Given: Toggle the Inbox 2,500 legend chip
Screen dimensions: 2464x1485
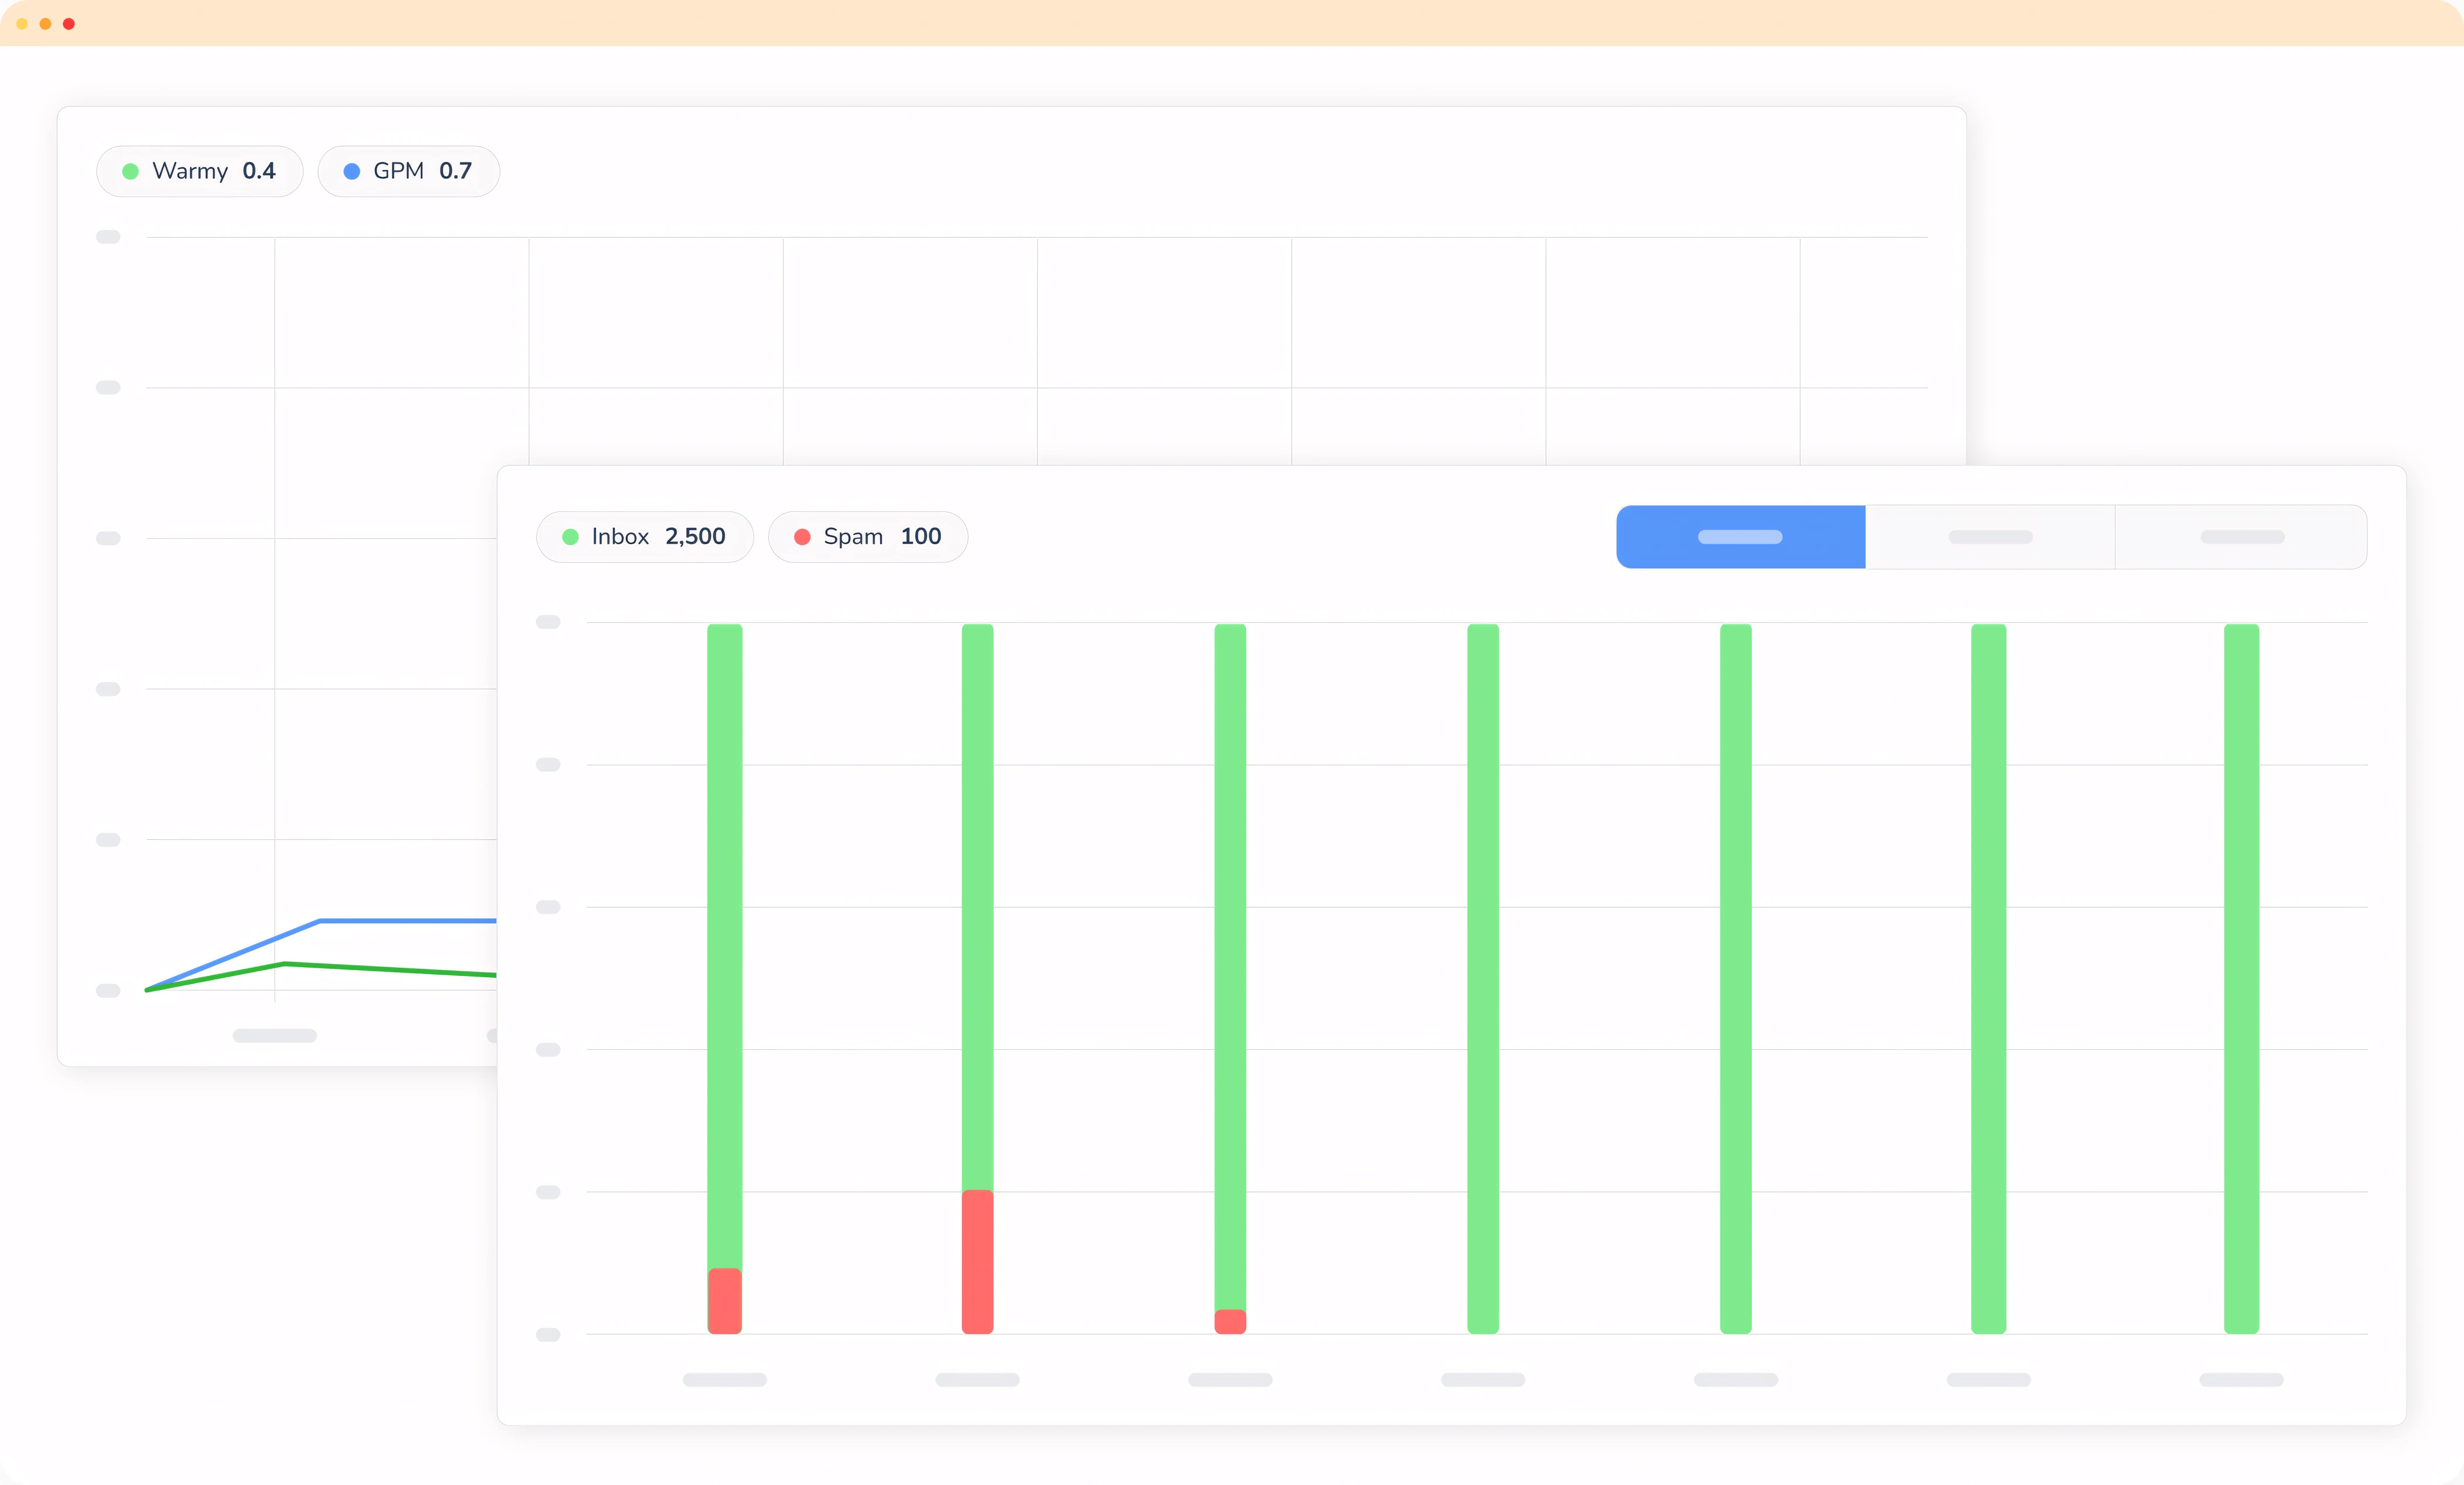Looking at the screenshot, I should coord(645,537).
